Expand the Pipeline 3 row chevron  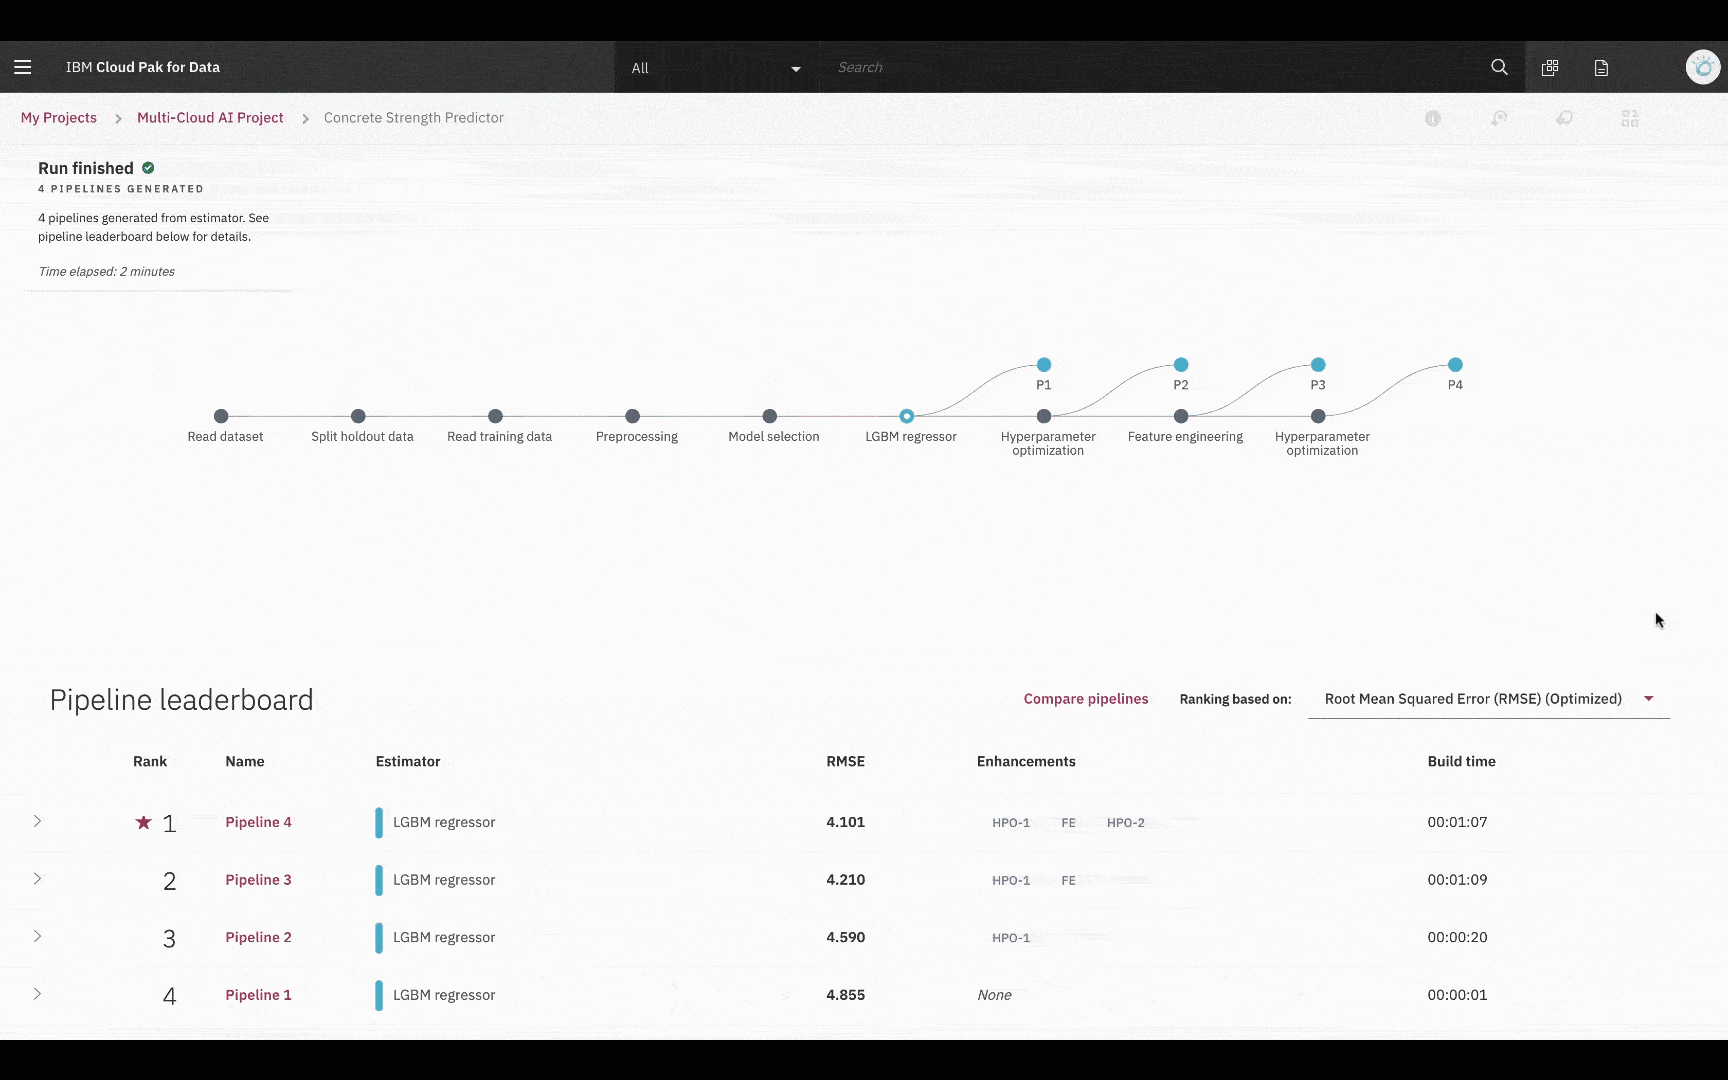pos(37,879)
